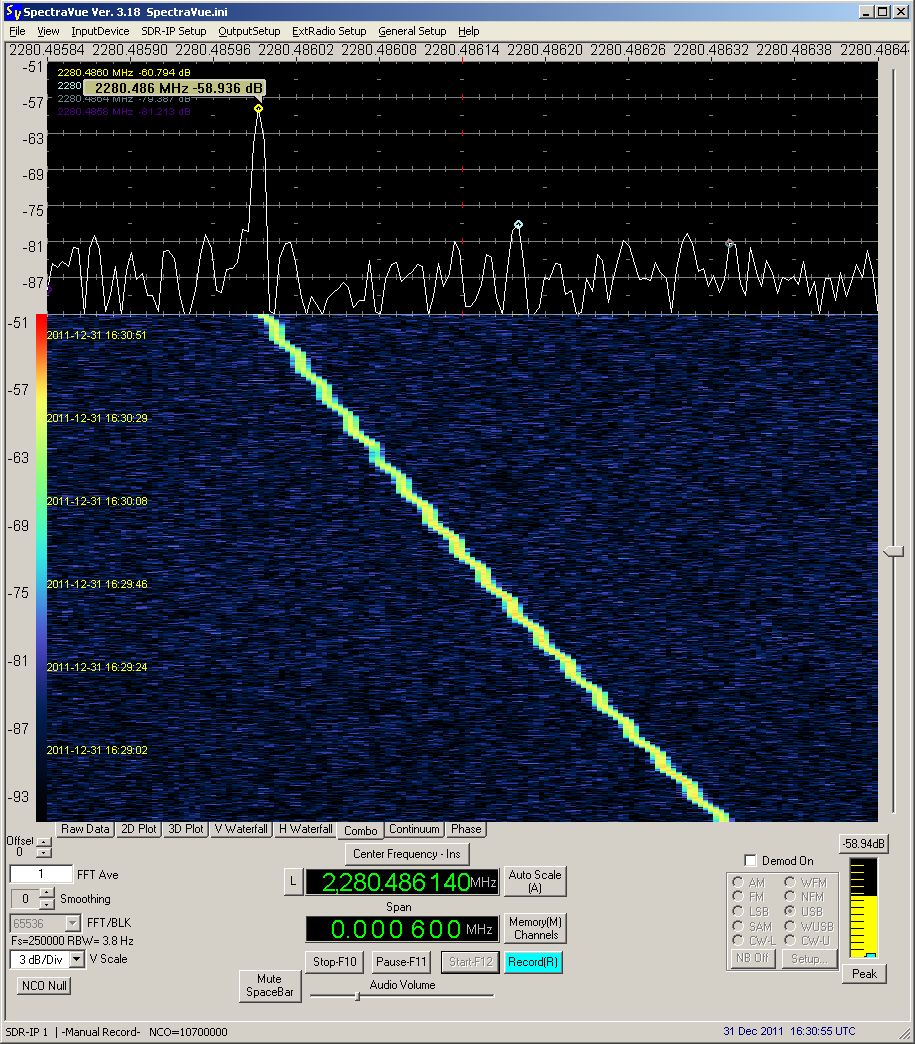
Task: Switch to the 3D Plot tab
Action: point(186,829)
